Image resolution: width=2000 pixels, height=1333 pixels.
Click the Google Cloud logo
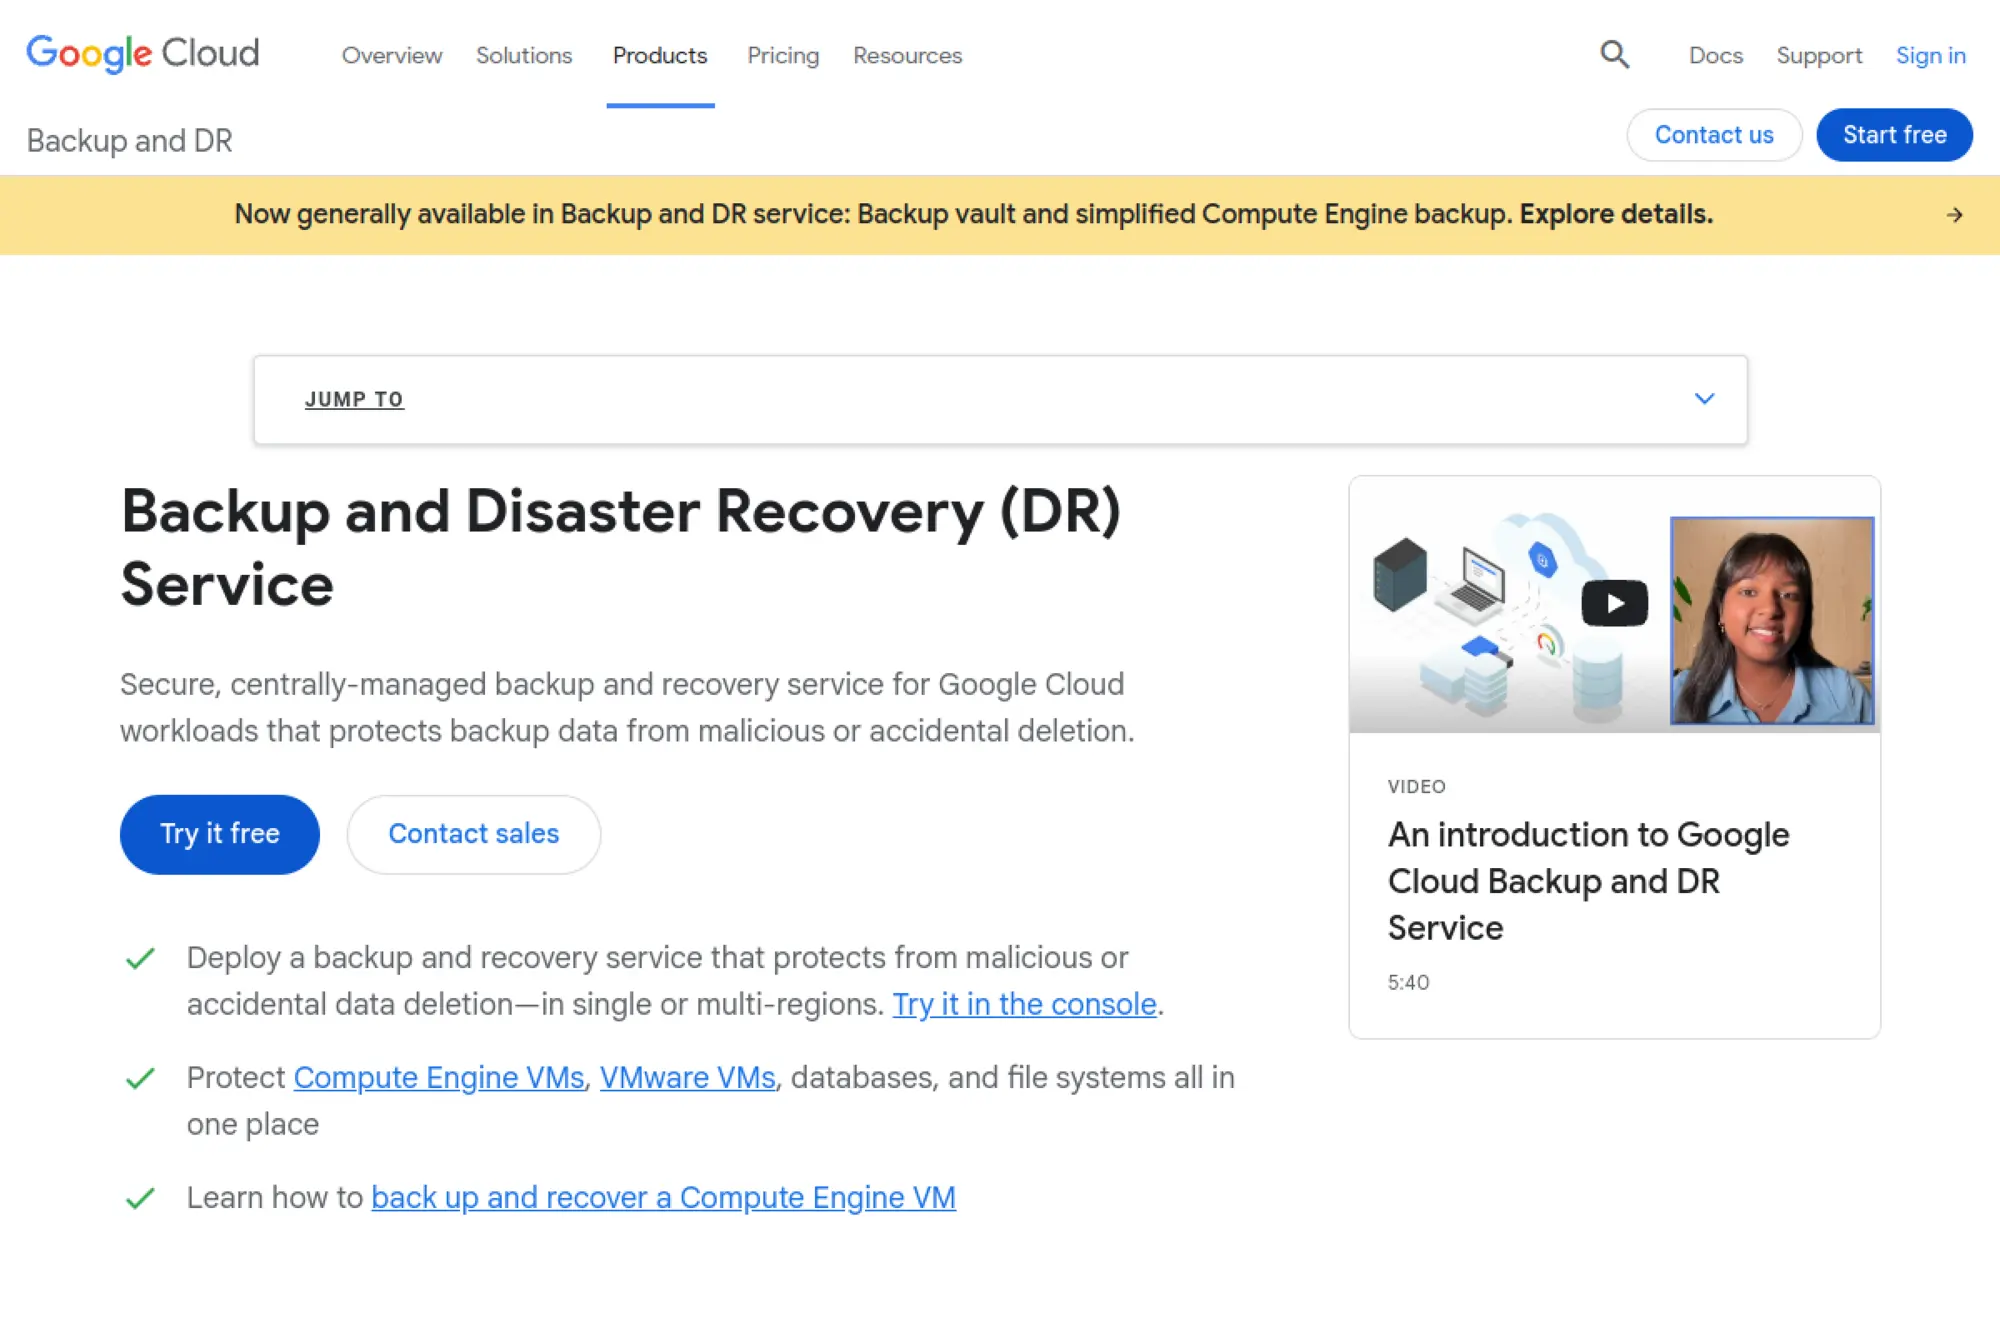tap(142, 54)
